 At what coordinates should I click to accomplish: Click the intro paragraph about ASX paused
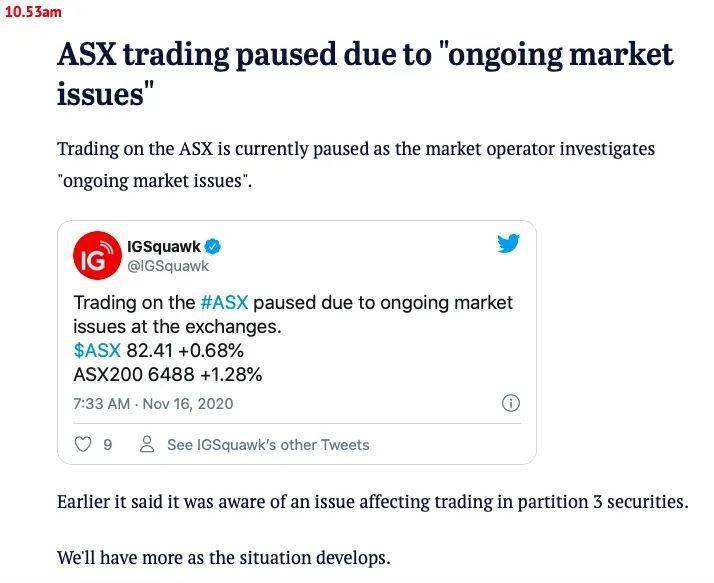tap(356, 164)
